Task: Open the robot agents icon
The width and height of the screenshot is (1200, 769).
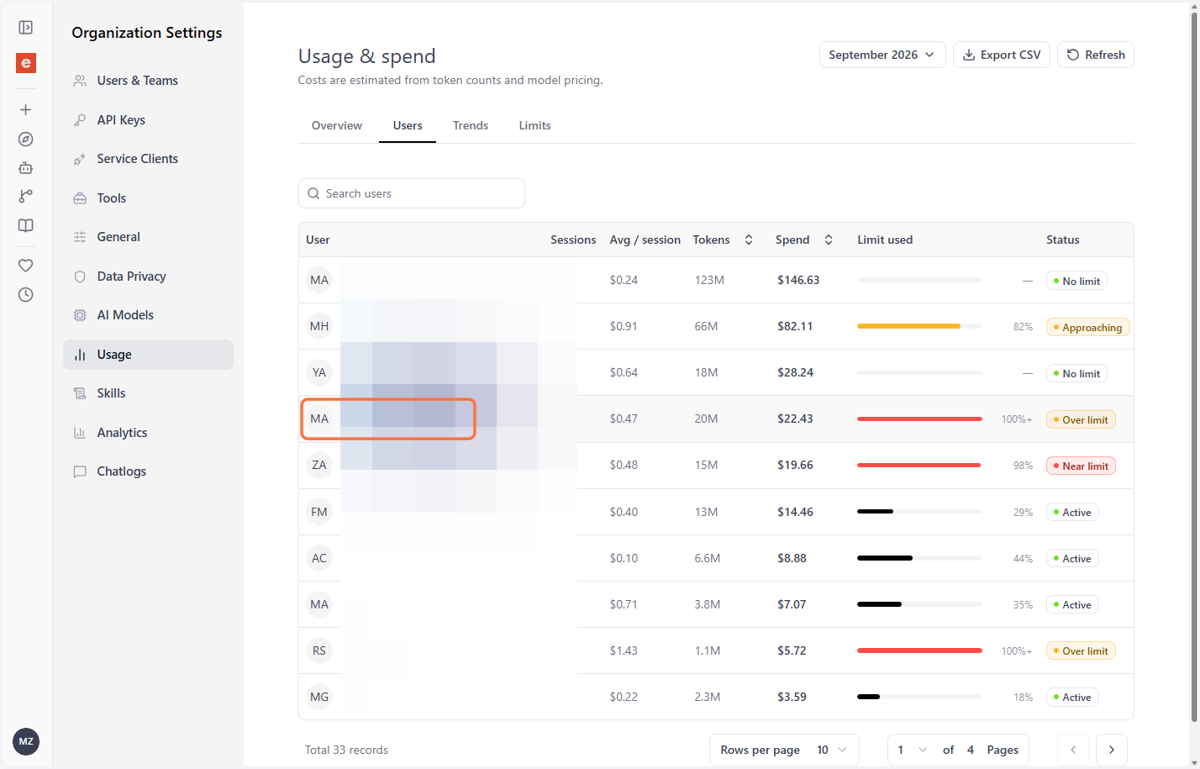Action: point(26,168)
